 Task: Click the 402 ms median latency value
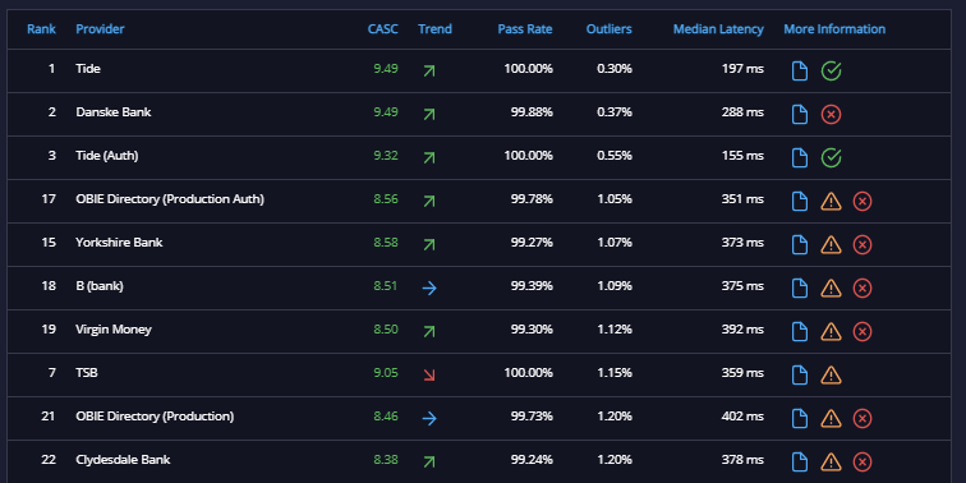click(742, 416)
